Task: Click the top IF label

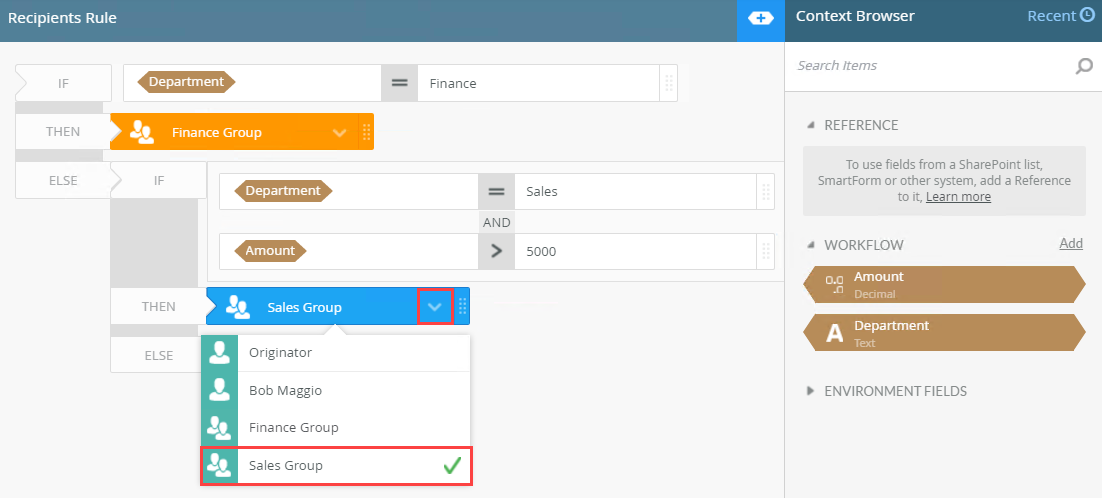Action: (63, 83)
